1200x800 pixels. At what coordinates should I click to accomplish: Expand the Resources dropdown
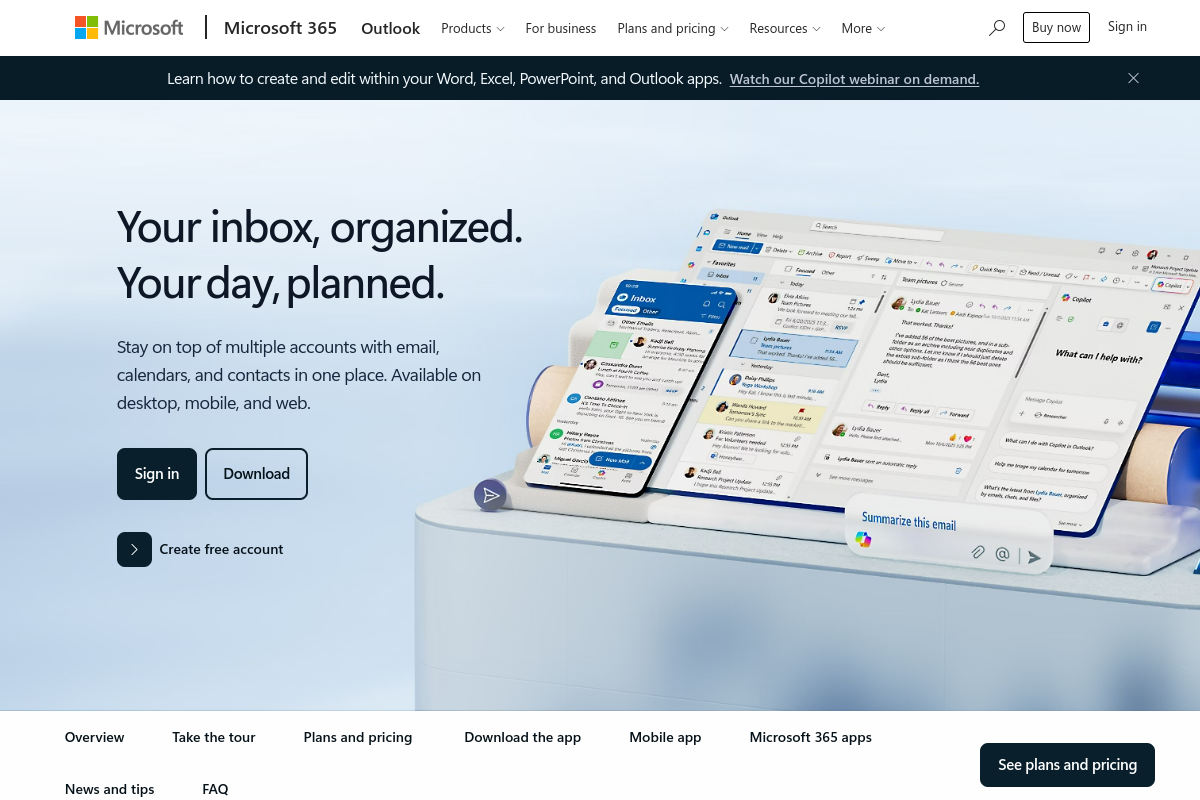pyautogui.click(x=785, y=28)
